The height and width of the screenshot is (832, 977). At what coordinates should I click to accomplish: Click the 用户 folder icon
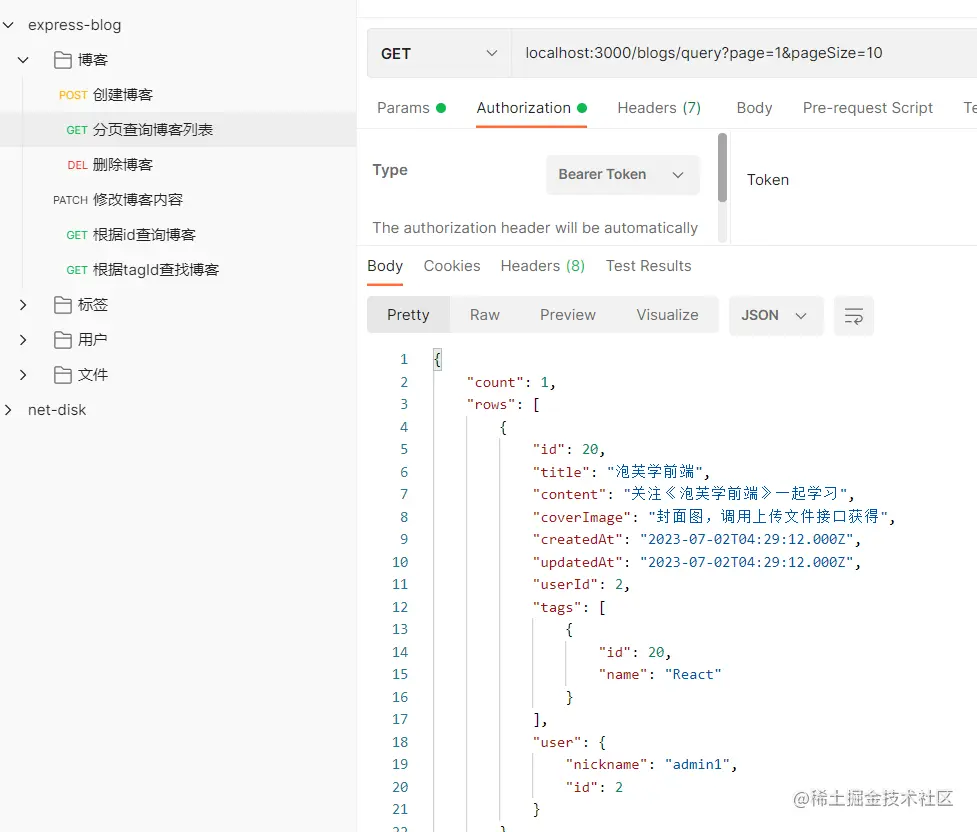pyautogui.click(x=62, y=340)
